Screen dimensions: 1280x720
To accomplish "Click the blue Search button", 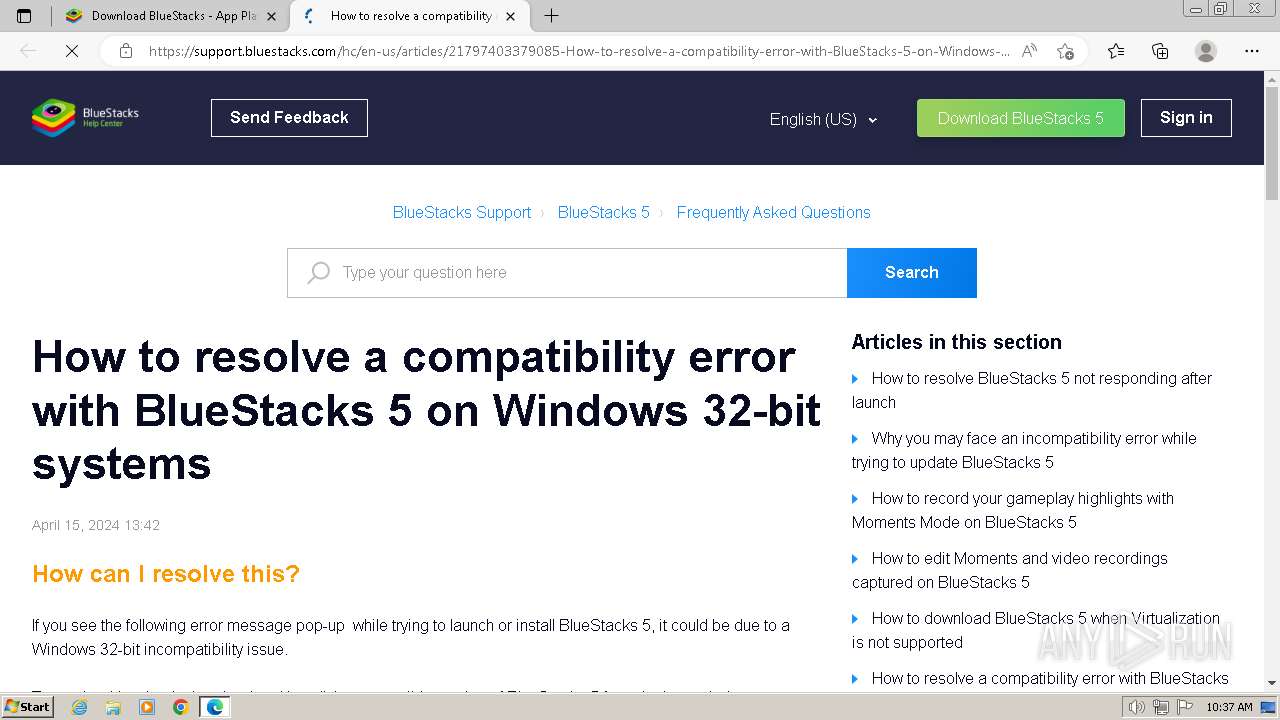I will tap(912, 273).
